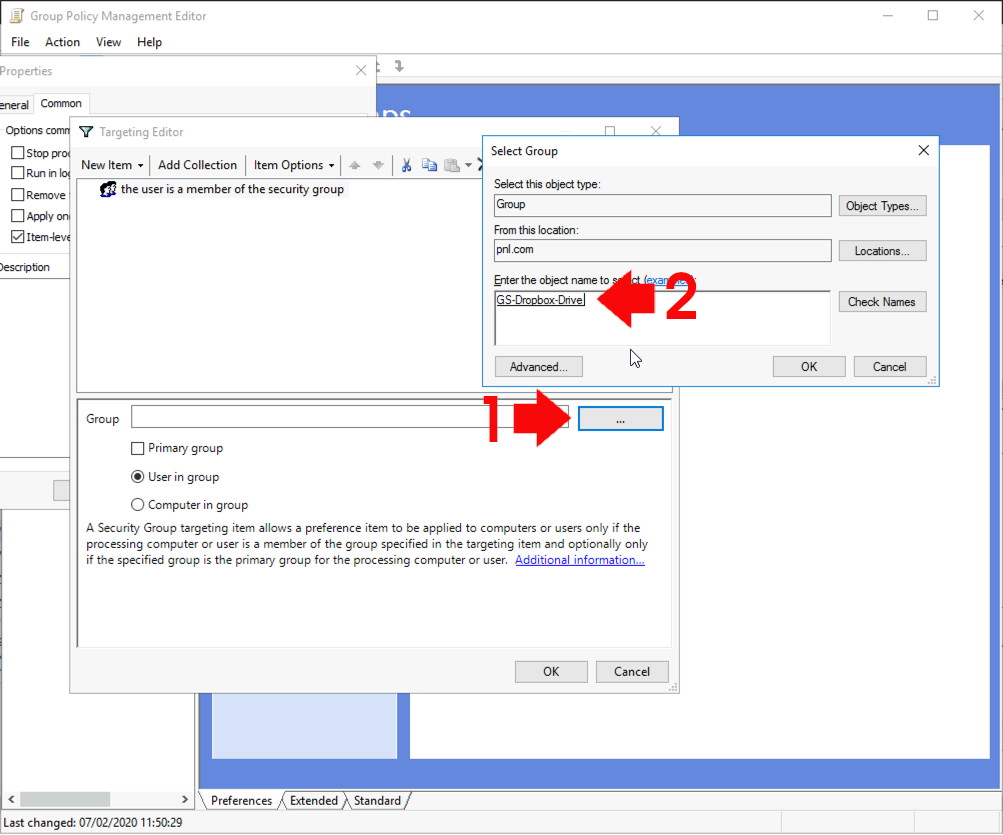Image resolution: width=1003 pixels, height=835 pixels.
Task: Click the move-down arrow in Targeting Editor toolbar
Action: click(x=378, y=165)
